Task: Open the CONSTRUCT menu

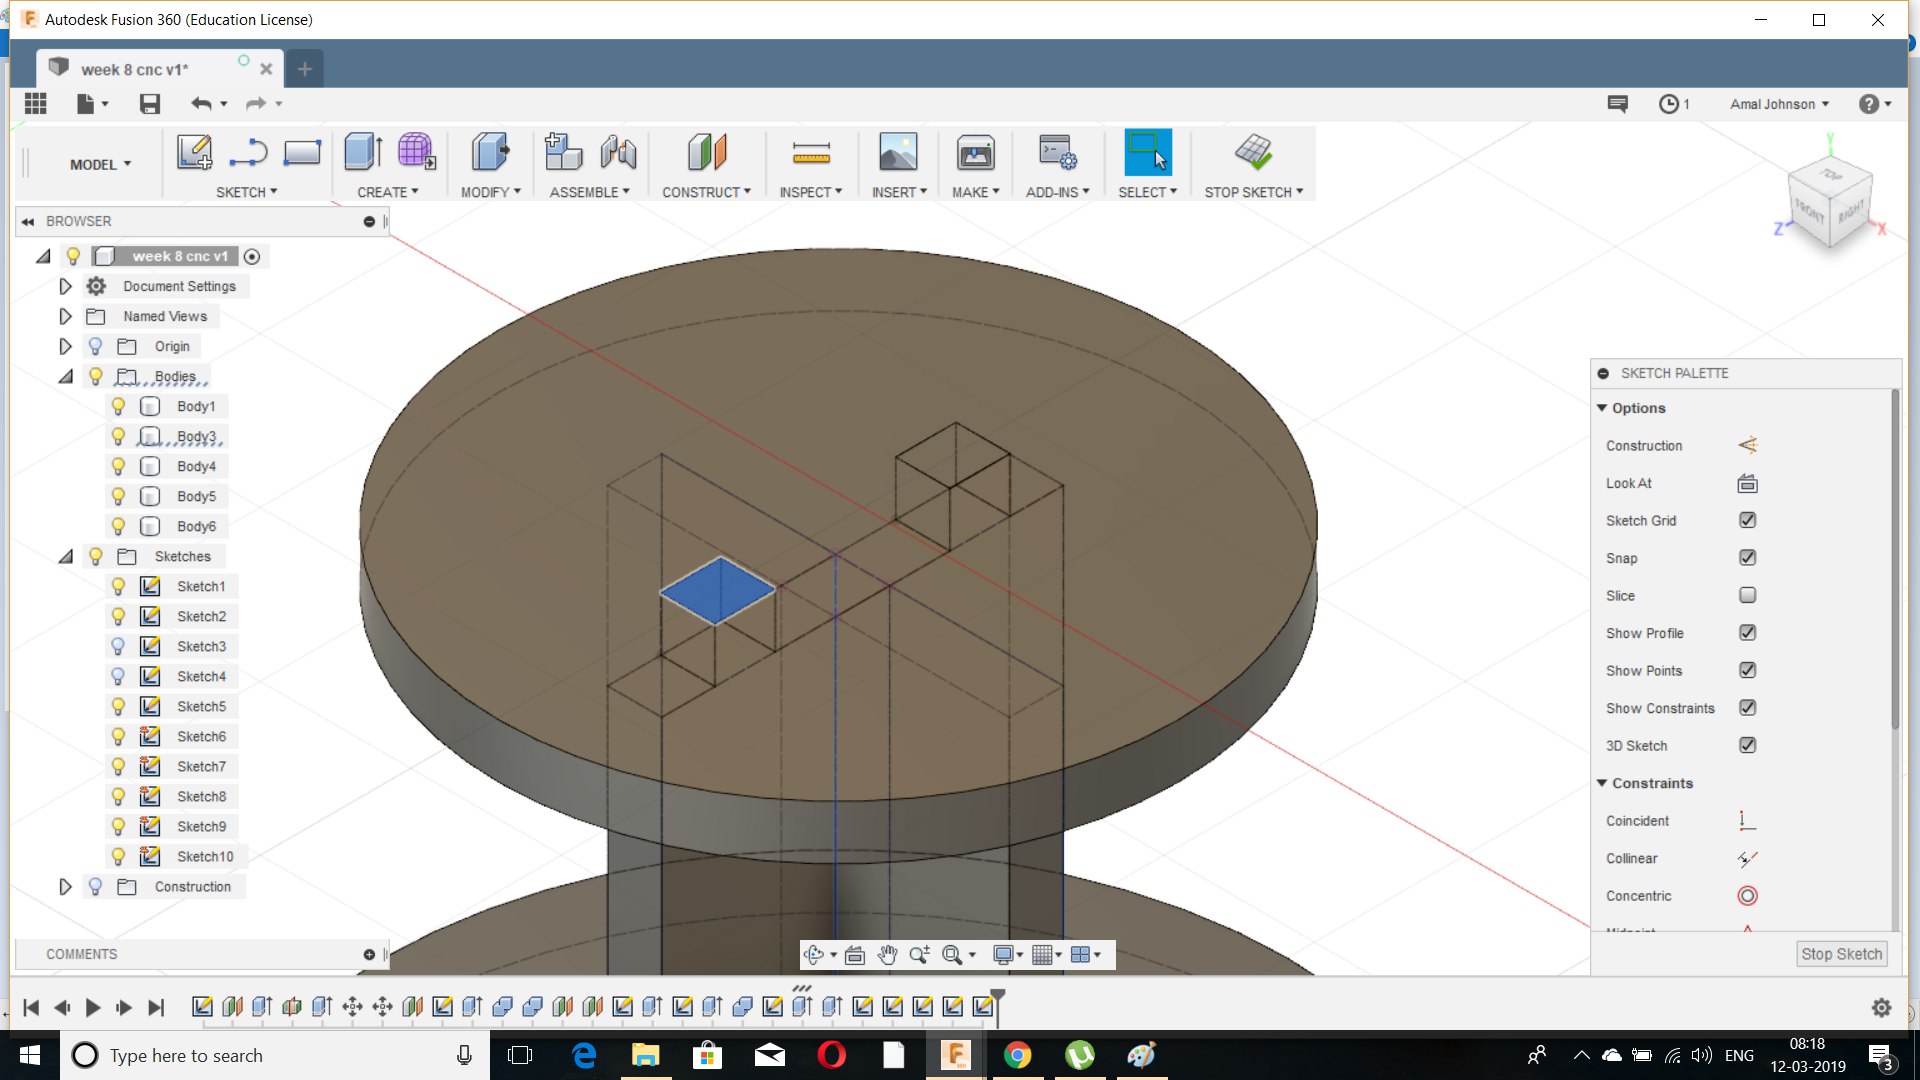Action: 706,192
